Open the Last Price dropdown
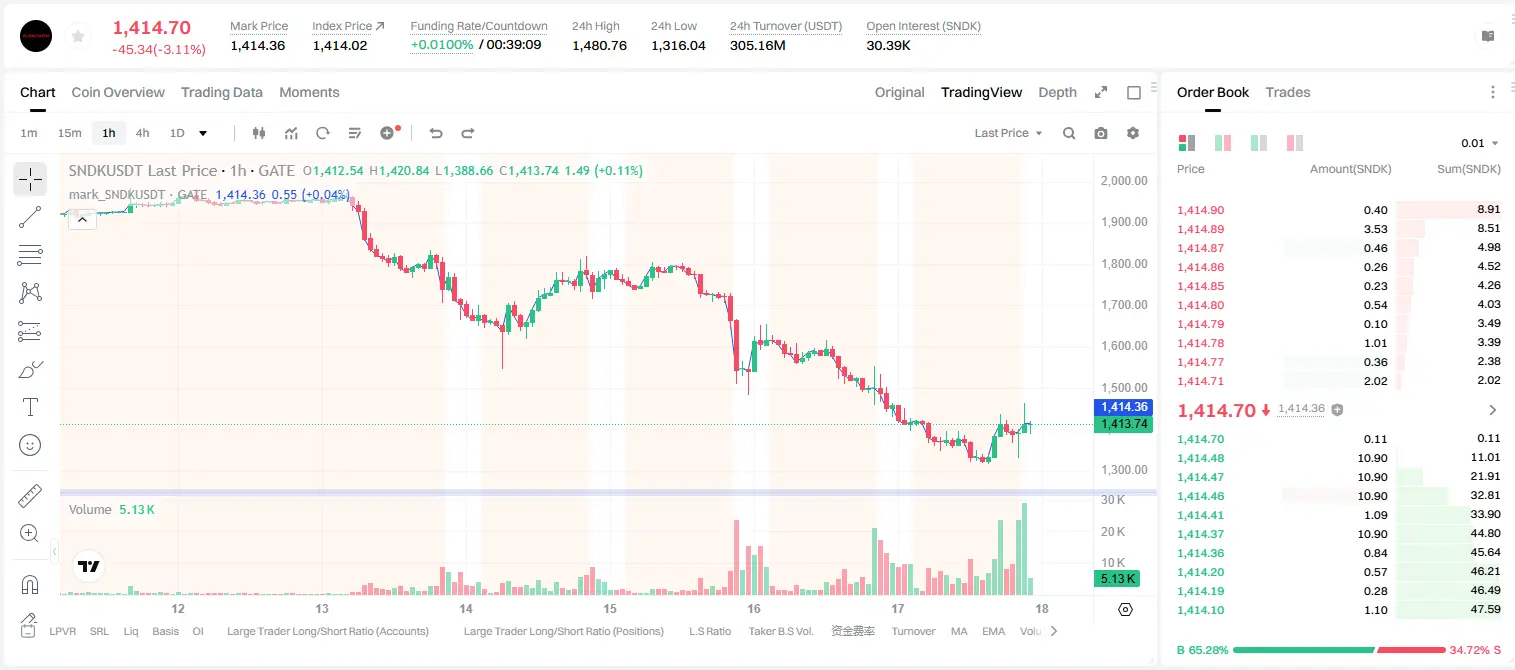The width and height of the screenshot is (1515, 670). tap(1008, 133)
